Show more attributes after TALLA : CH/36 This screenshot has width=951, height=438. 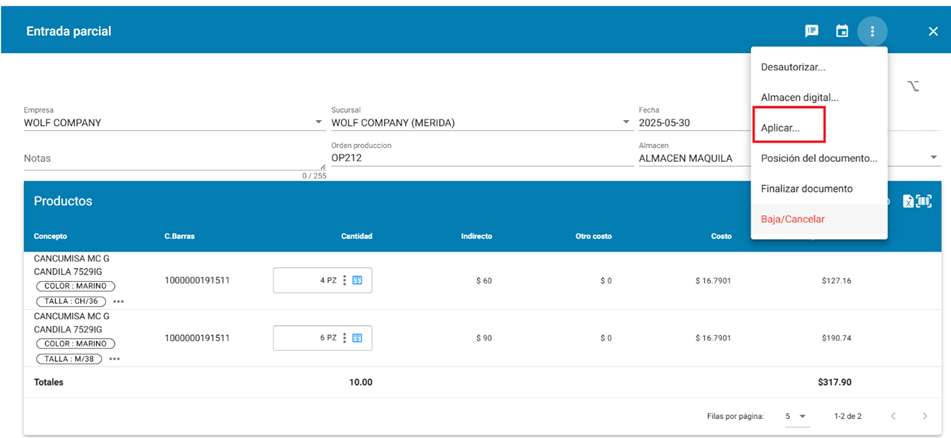[118, 302]
